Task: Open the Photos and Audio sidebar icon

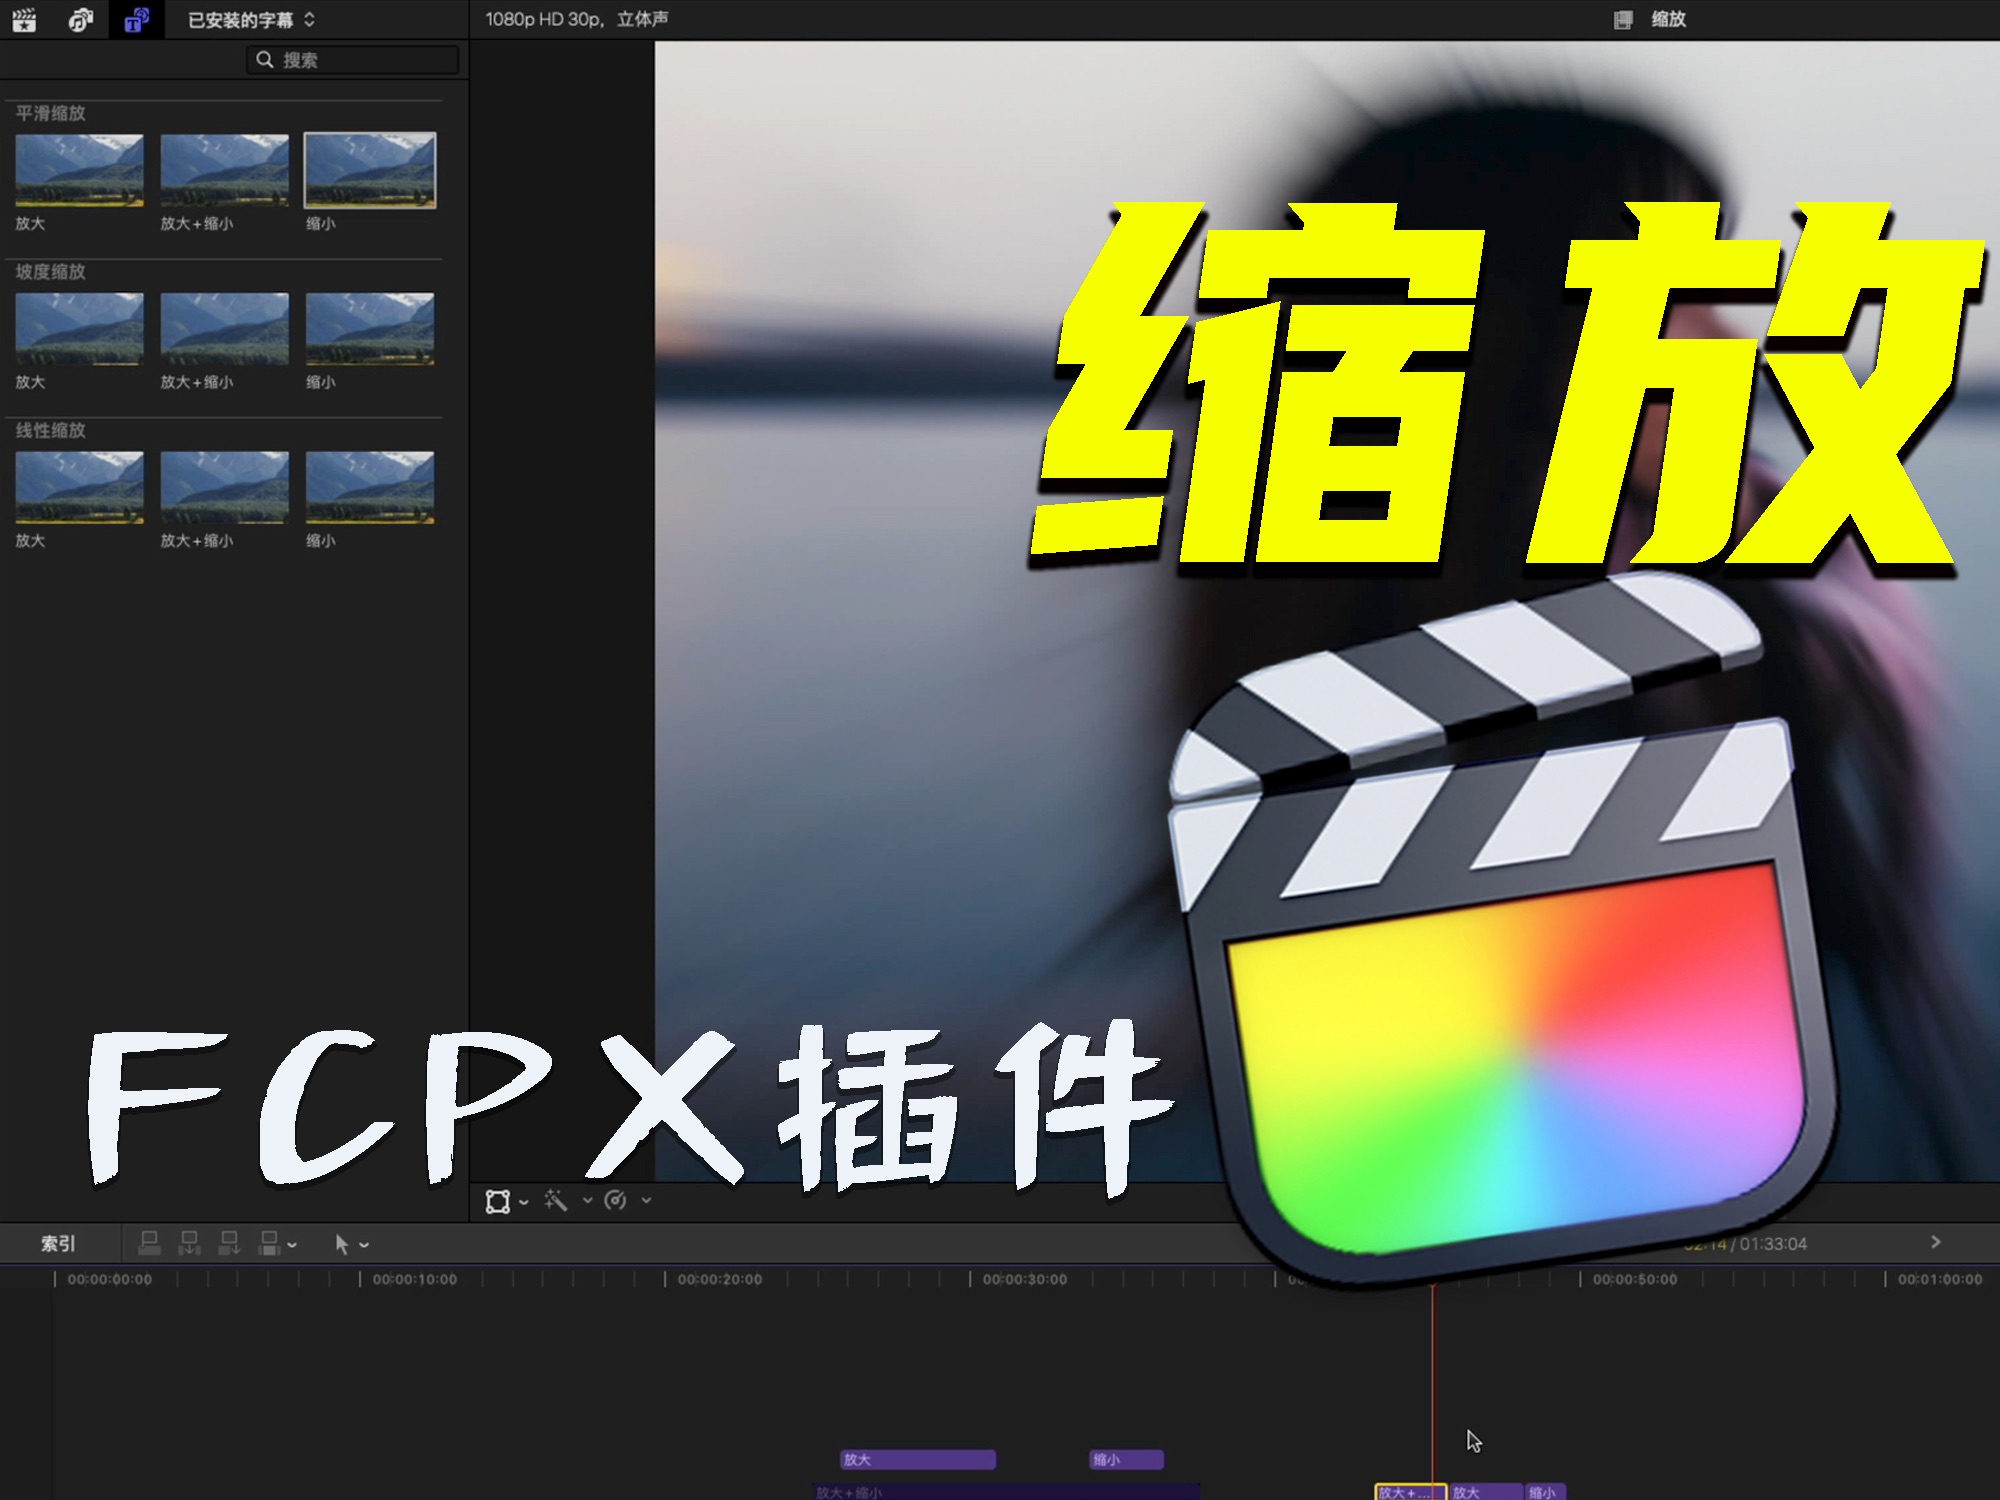Action: pyautogui.click(x=80, y=20)
